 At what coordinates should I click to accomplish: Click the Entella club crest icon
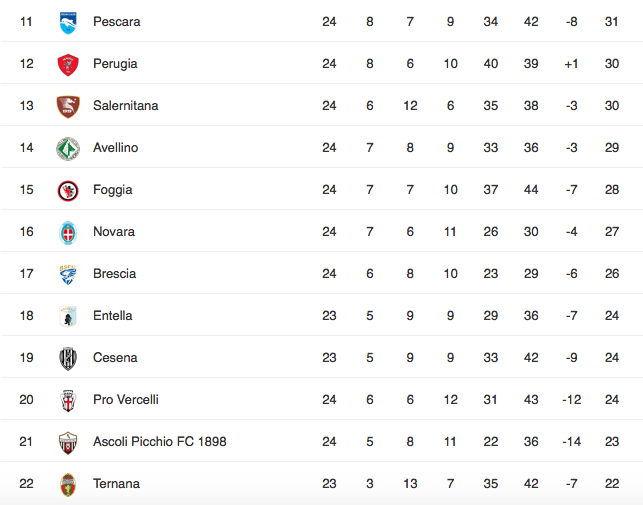[68, 316]
